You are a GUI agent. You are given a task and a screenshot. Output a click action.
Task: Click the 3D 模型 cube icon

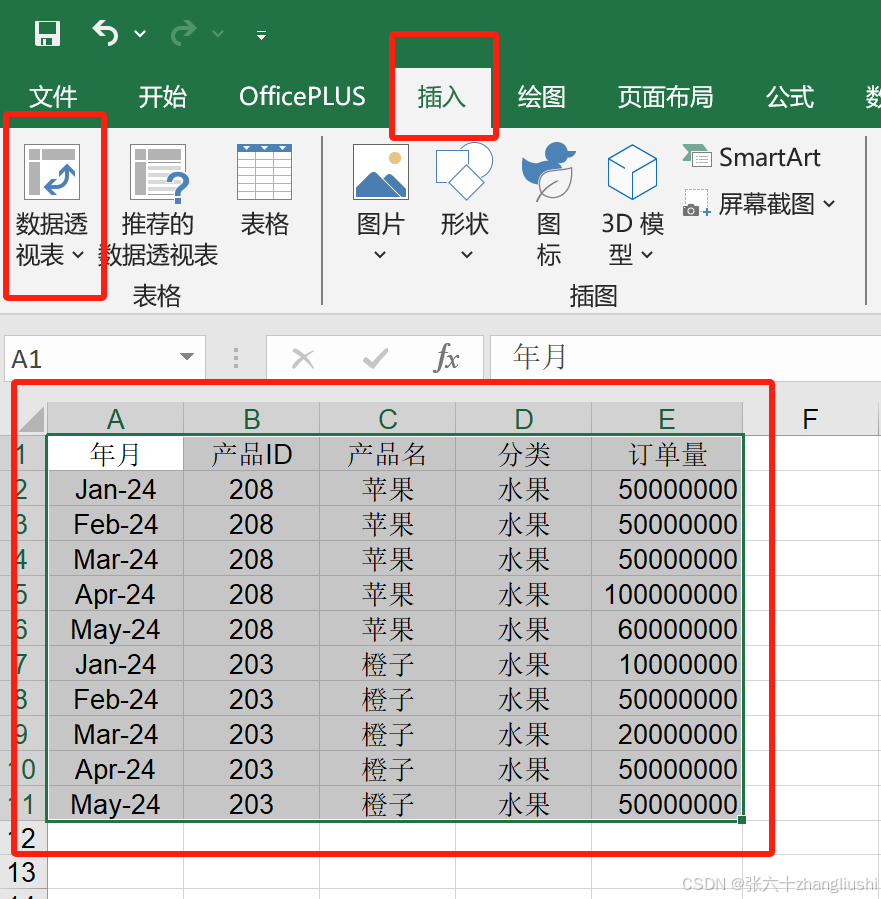coord(632,172)
